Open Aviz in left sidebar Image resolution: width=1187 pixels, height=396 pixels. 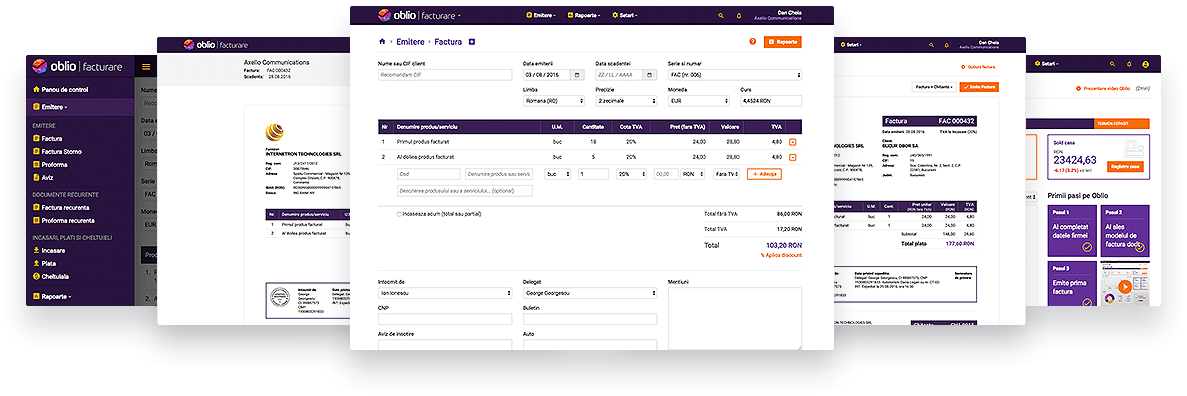pyautogui.click(x=44, y=177)
